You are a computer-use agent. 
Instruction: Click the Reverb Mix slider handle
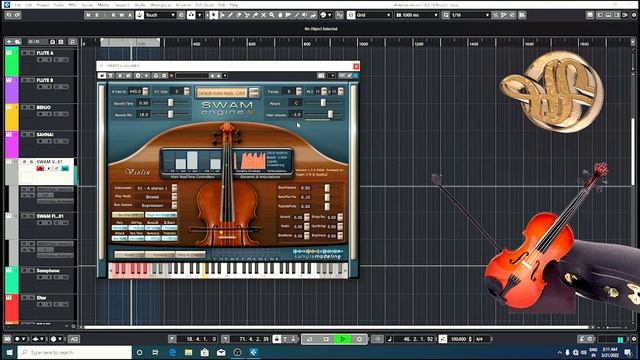171,115
